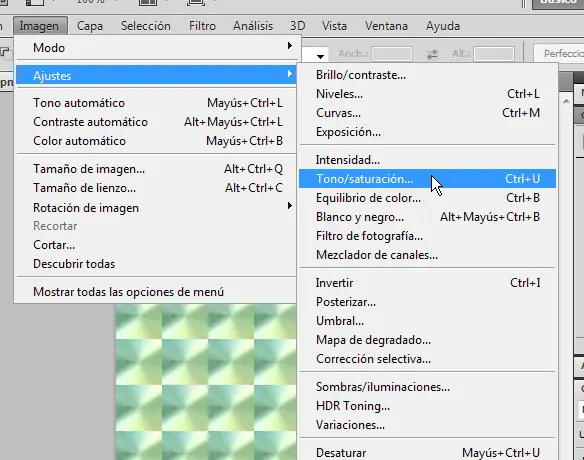The width and height of the screenshot is (584, 460).
Task: Expand the Rotación de imagen submenu
Action: pyautogui.click(x=156, y=207)
